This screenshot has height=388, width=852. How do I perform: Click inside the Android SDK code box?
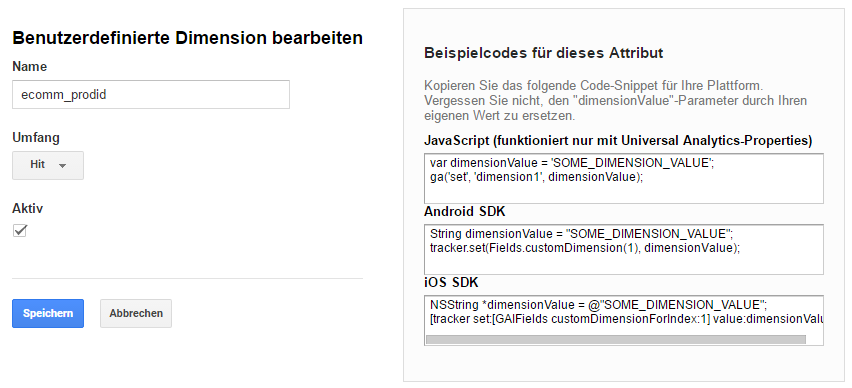(623, 249)
